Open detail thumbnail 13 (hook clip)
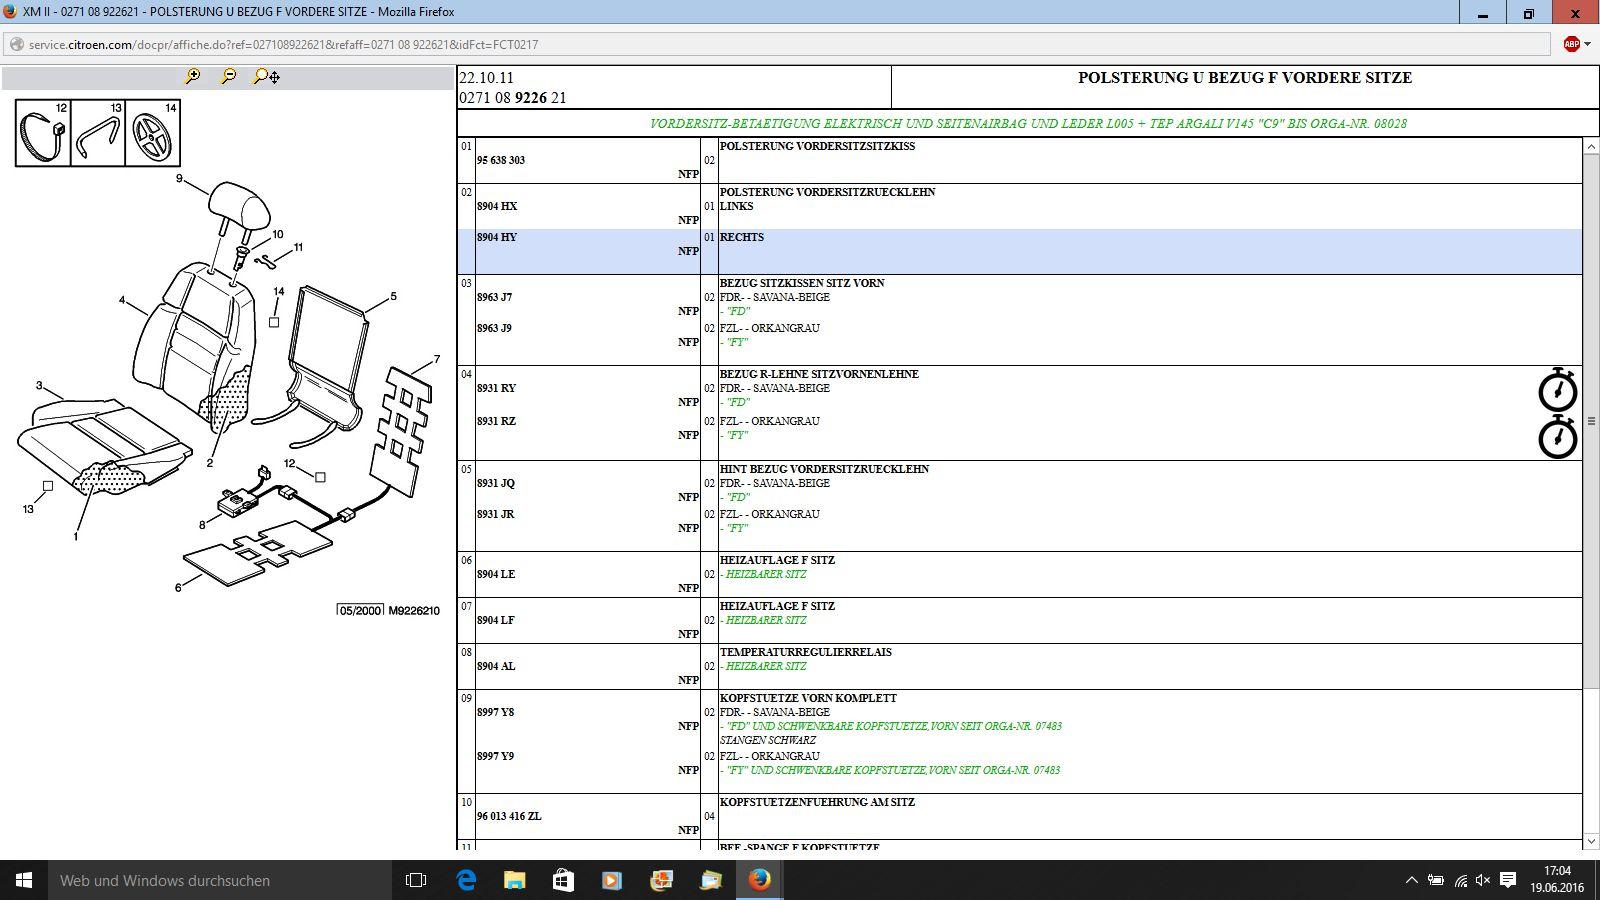 pyautogui.click(x=98, y=133)
